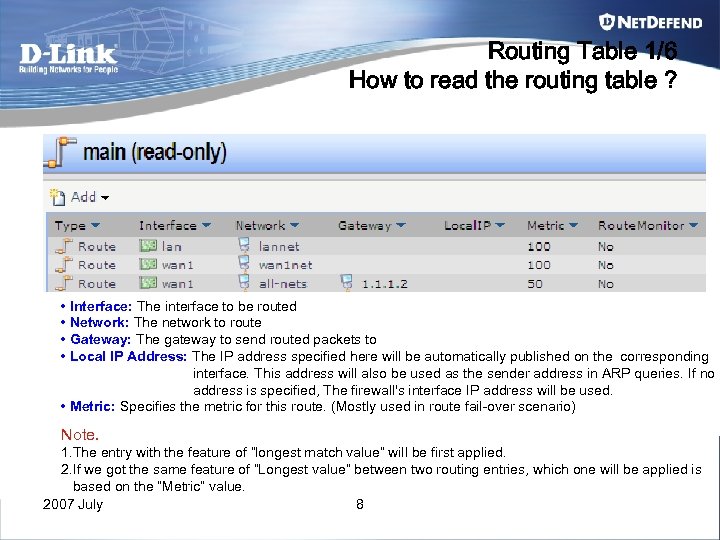
Task: Click the lannet network cell
Action: 279,247
